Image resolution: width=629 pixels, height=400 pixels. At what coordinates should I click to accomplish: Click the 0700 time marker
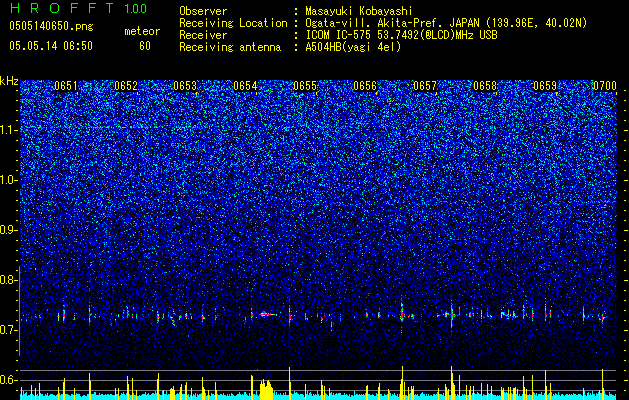tap(605, 86)
